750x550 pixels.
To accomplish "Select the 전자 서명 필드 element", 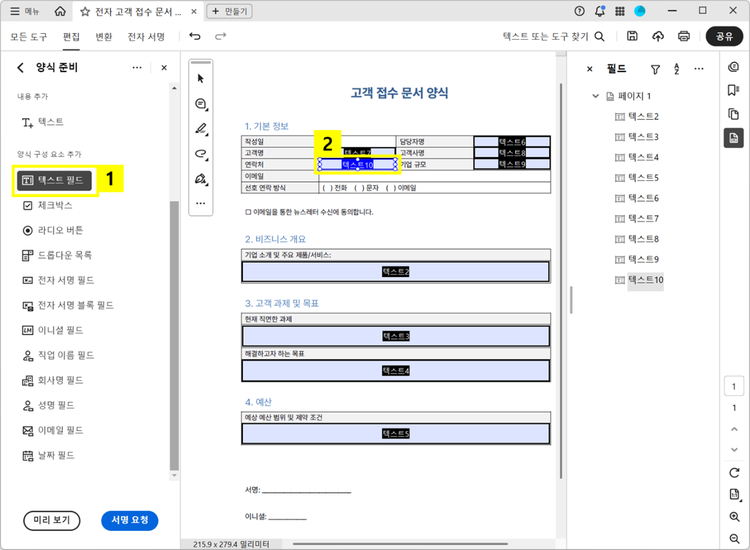I will pyautogui.click(x=58, y=280).
